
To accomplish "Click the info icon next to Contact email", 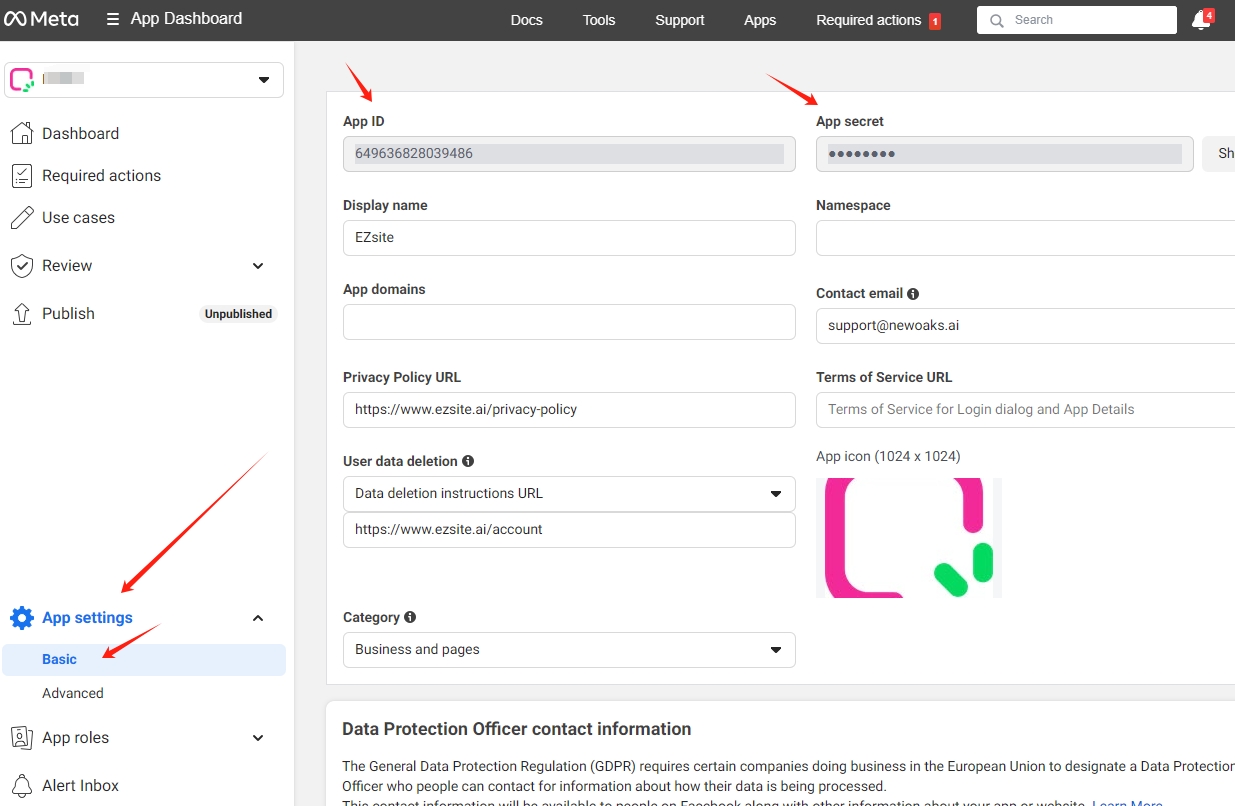I will point(913,292).
